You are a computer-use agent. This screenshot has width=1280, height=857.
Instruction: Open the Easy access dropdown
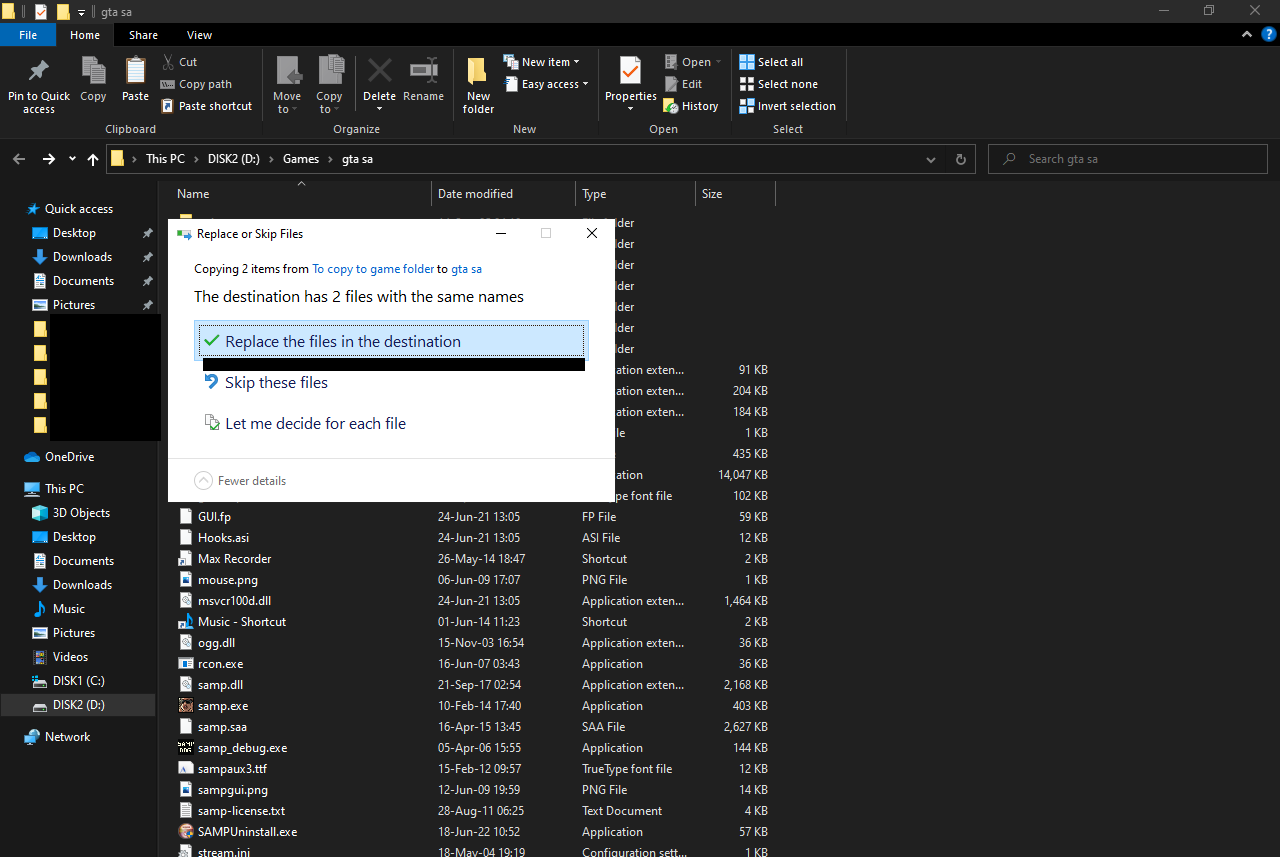coord(545,84)
